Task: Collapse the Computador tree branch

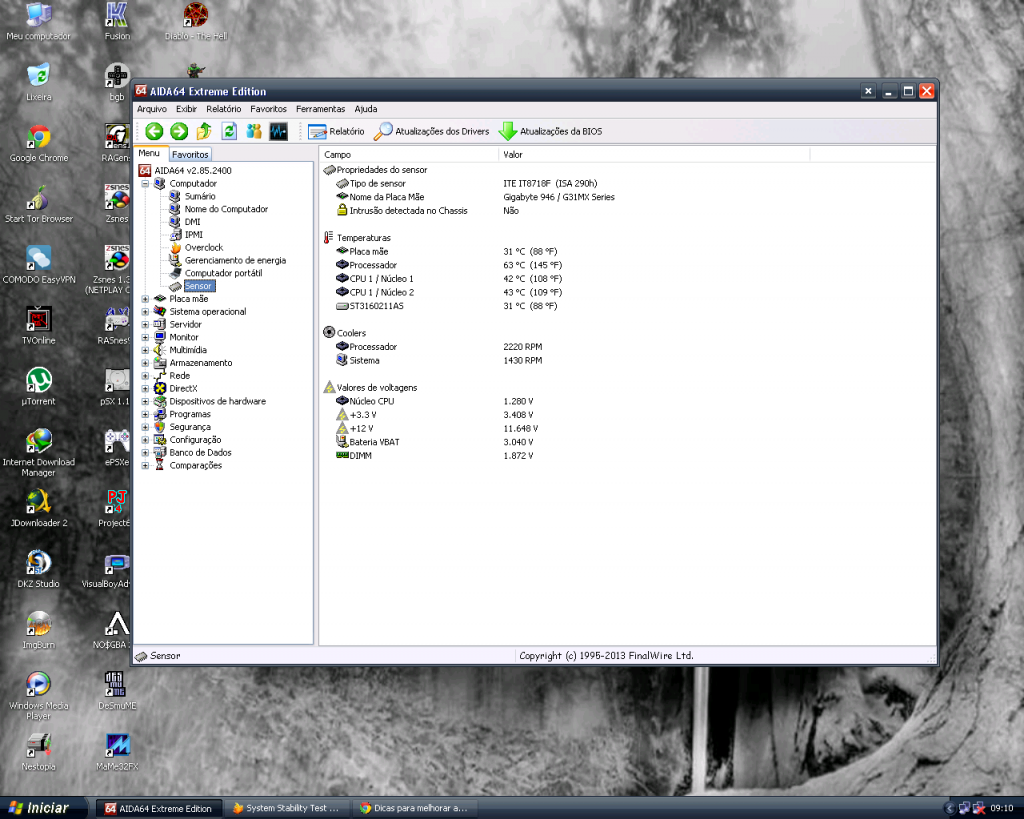Action: coord(146,183)
